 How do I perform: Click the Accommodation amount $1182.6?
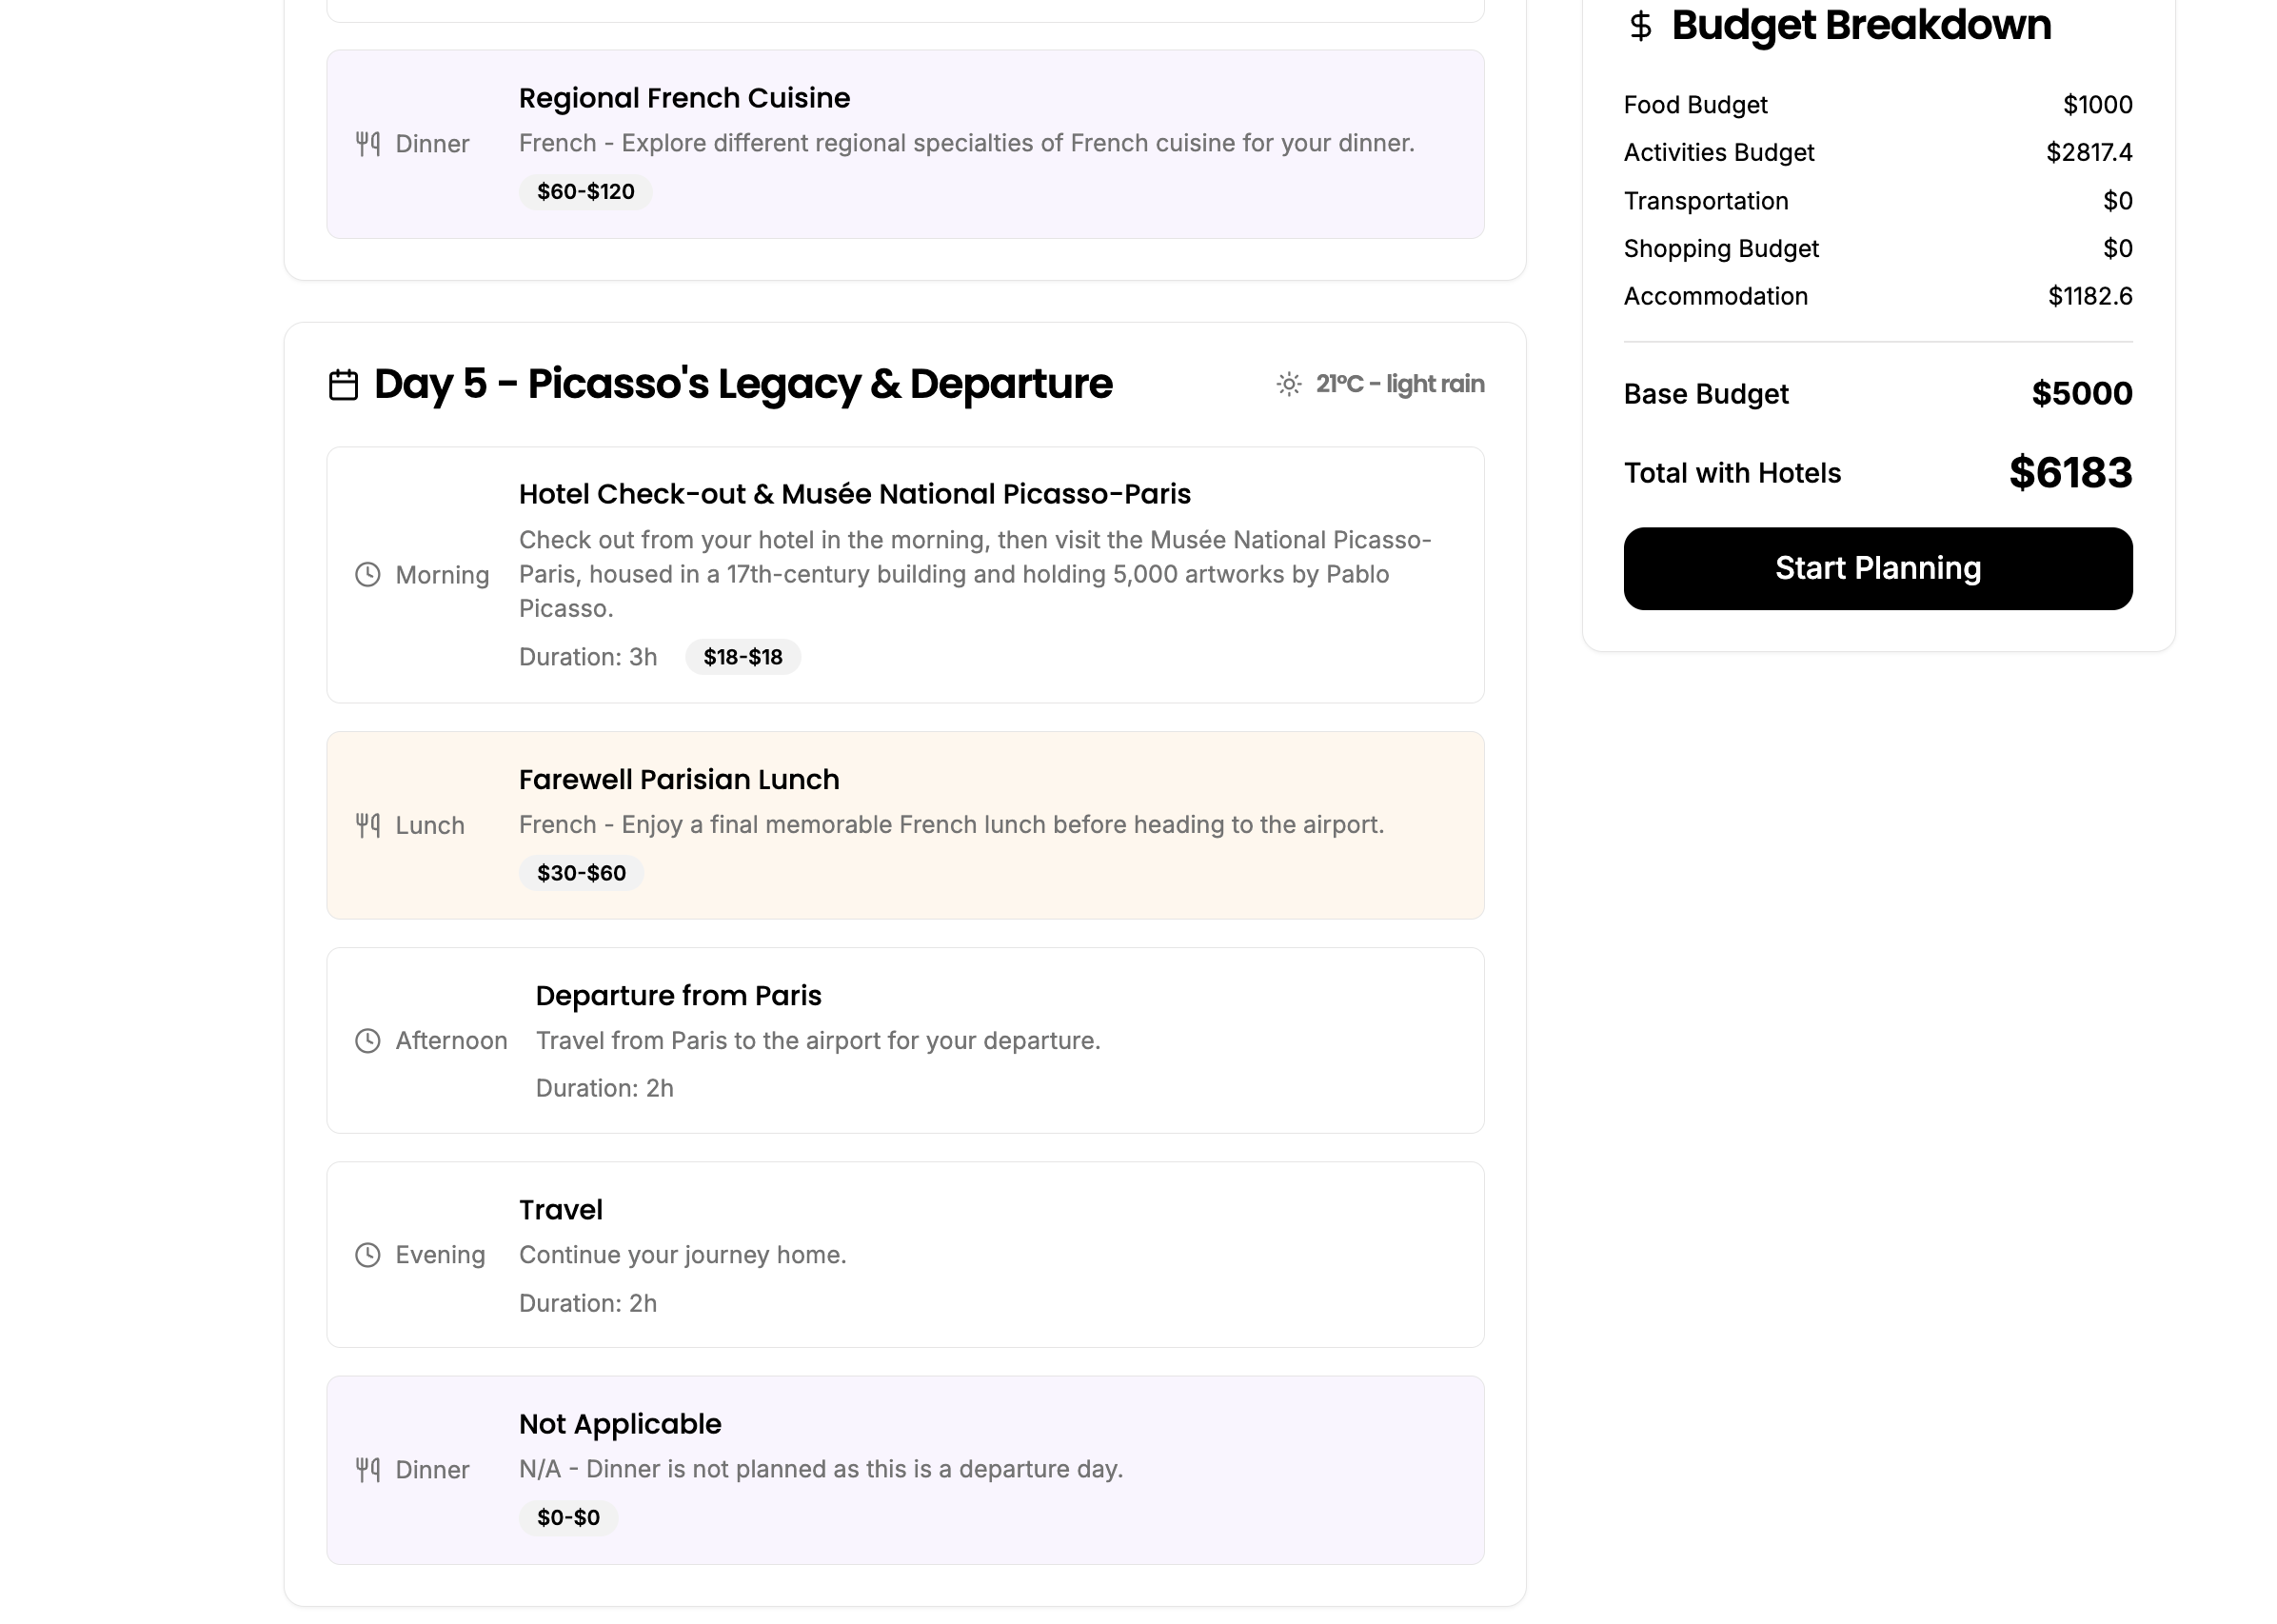2089,296
